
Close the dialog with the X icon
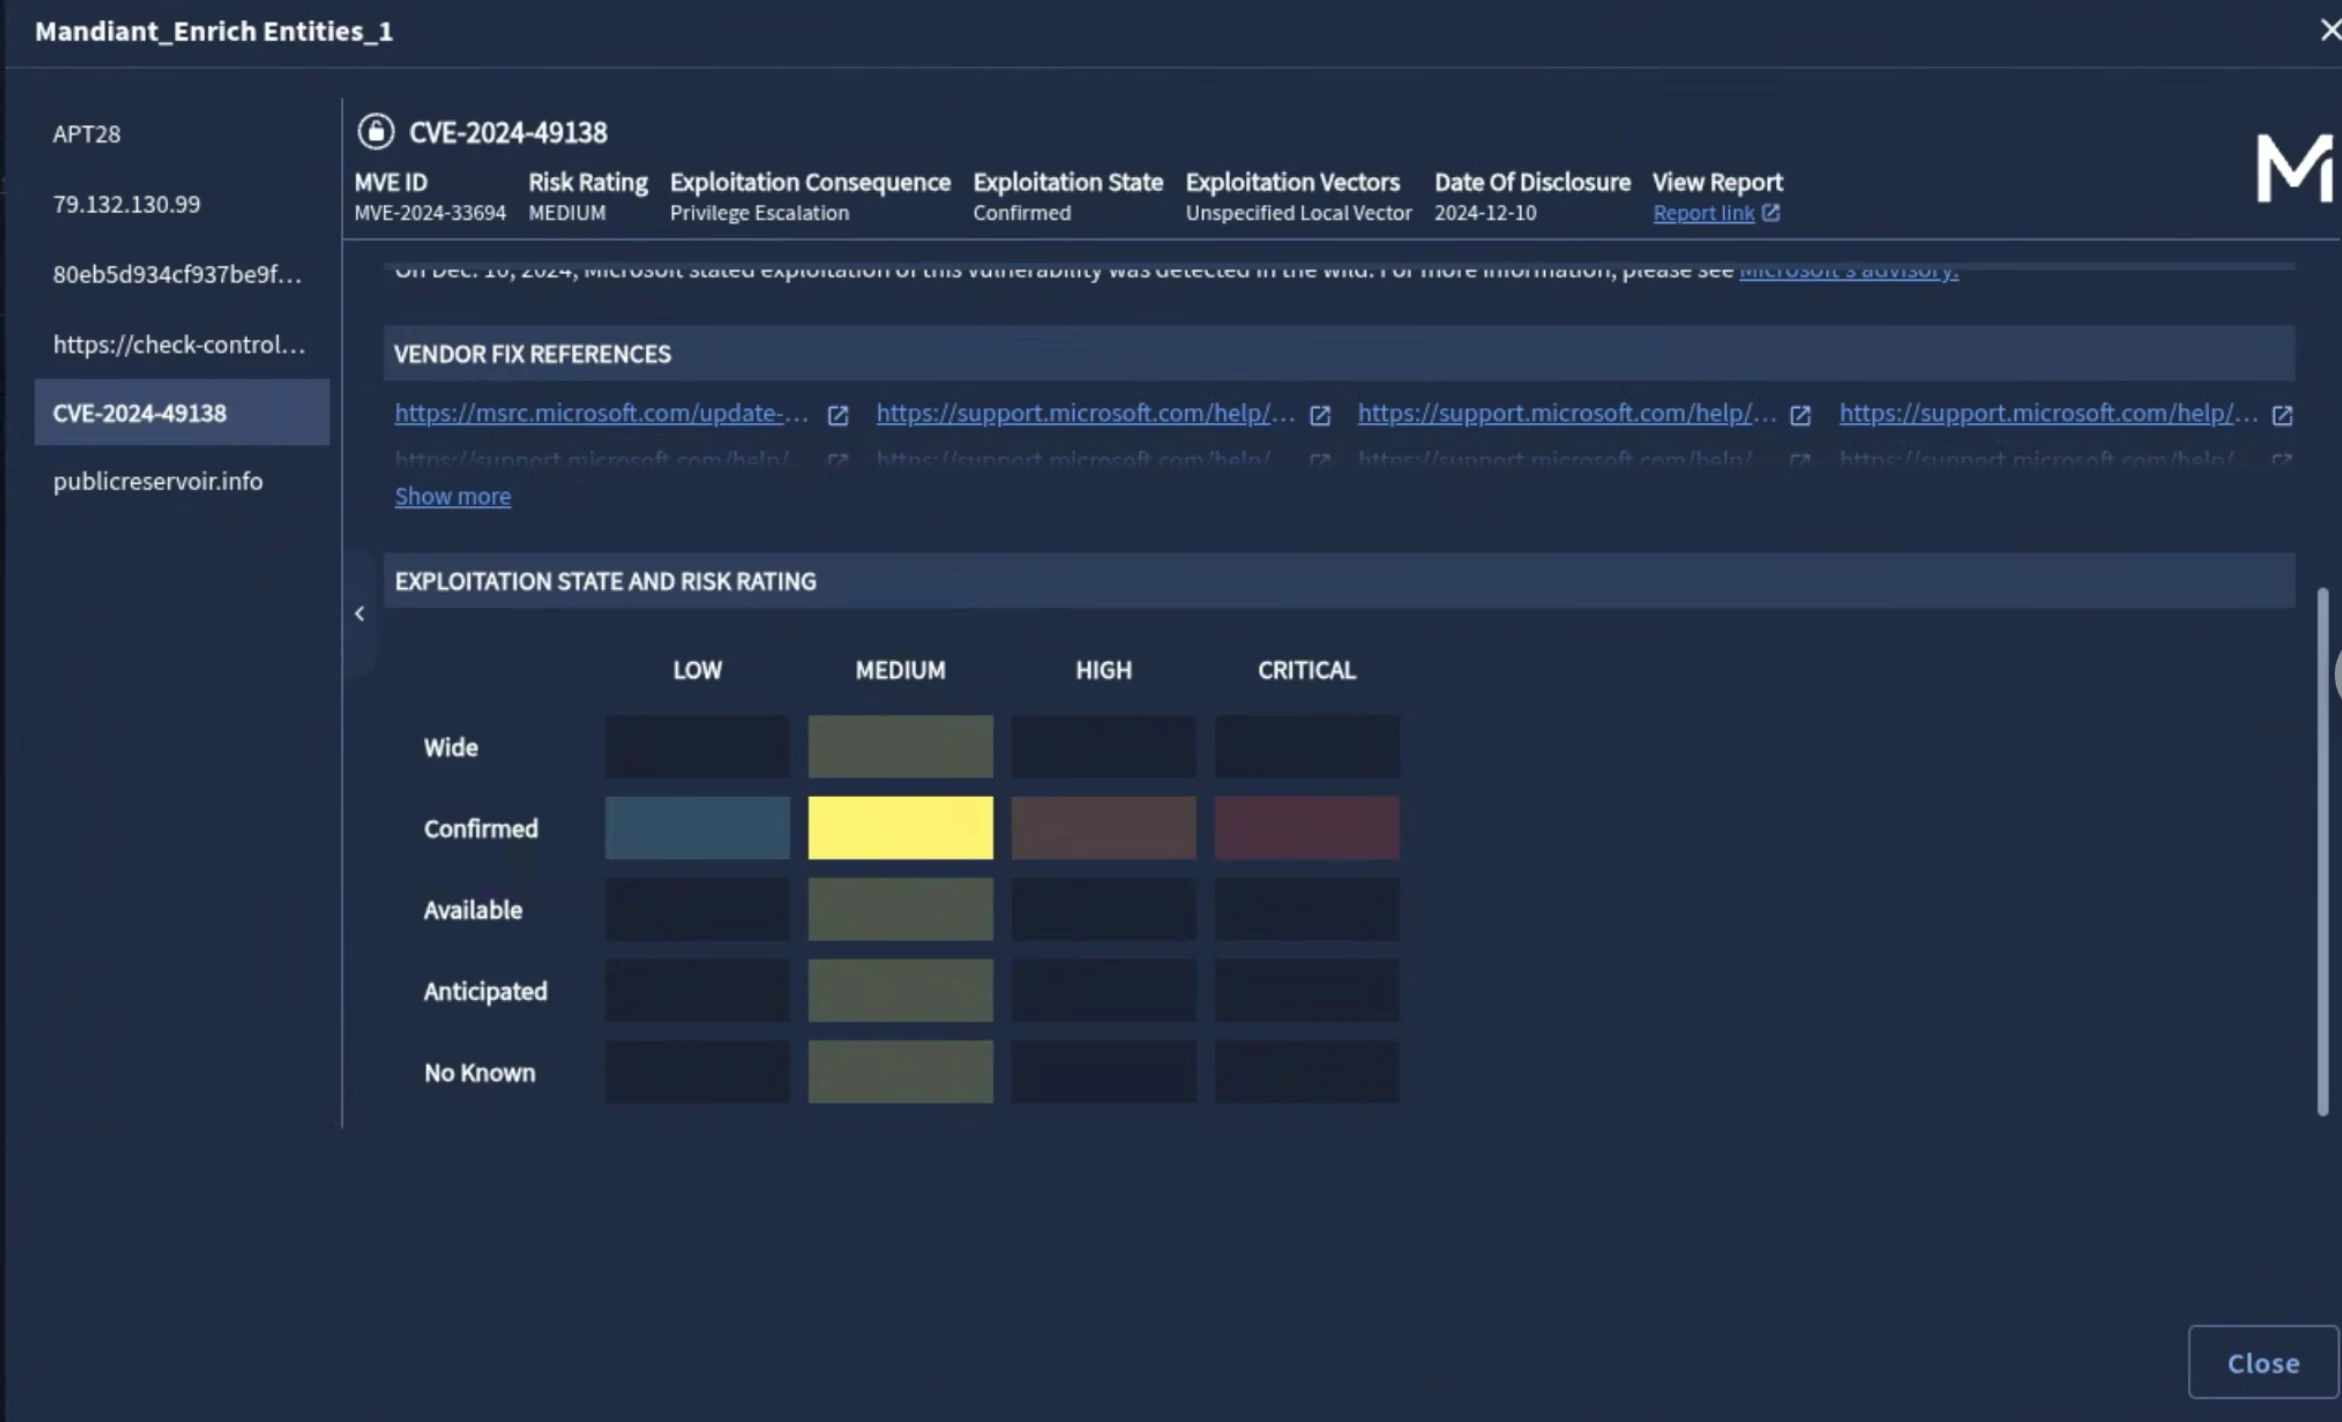tap(2331, 30)
